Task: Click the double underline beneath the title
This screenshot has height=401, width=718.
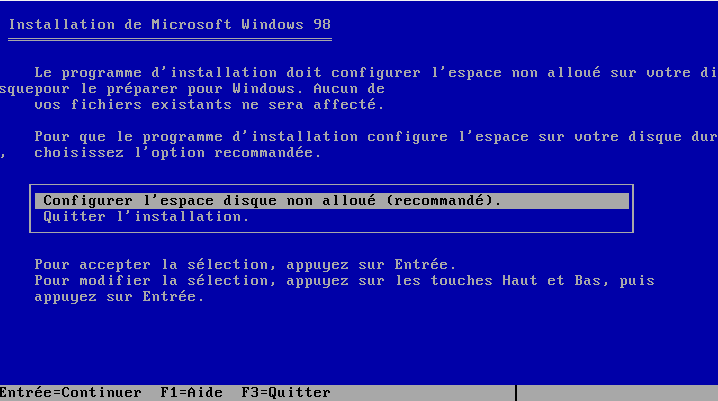Action: 170,40
